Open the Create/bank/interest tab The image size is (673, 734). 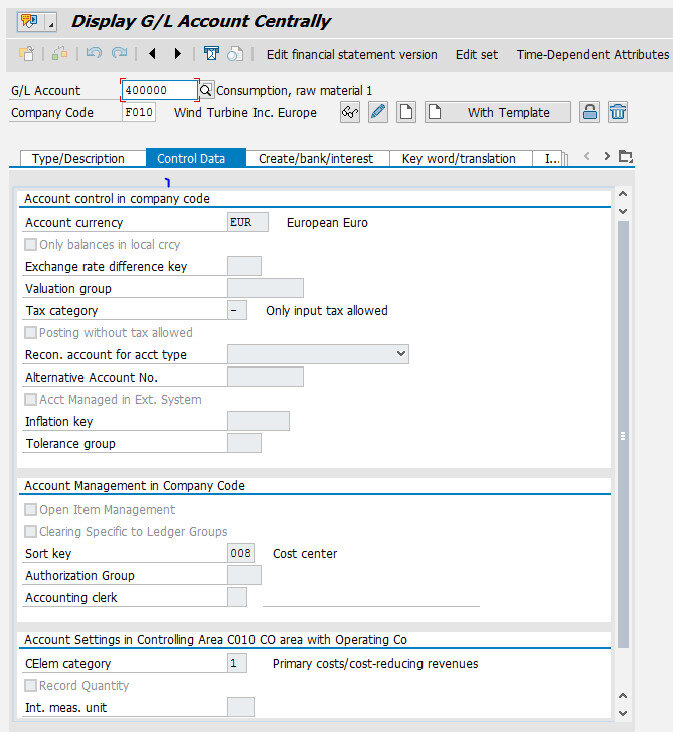coord(316,158)
